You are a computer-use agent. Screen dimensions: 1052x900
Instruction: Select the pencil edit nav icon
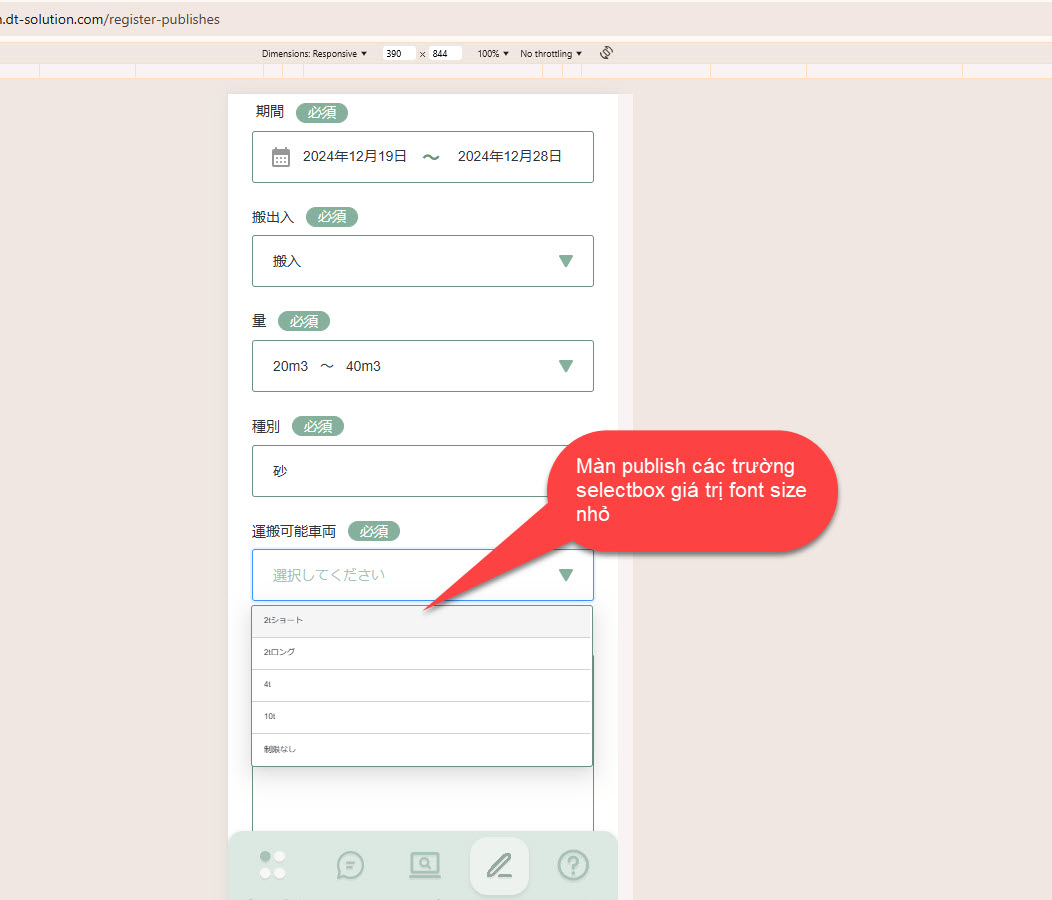[x=499, y=865]
